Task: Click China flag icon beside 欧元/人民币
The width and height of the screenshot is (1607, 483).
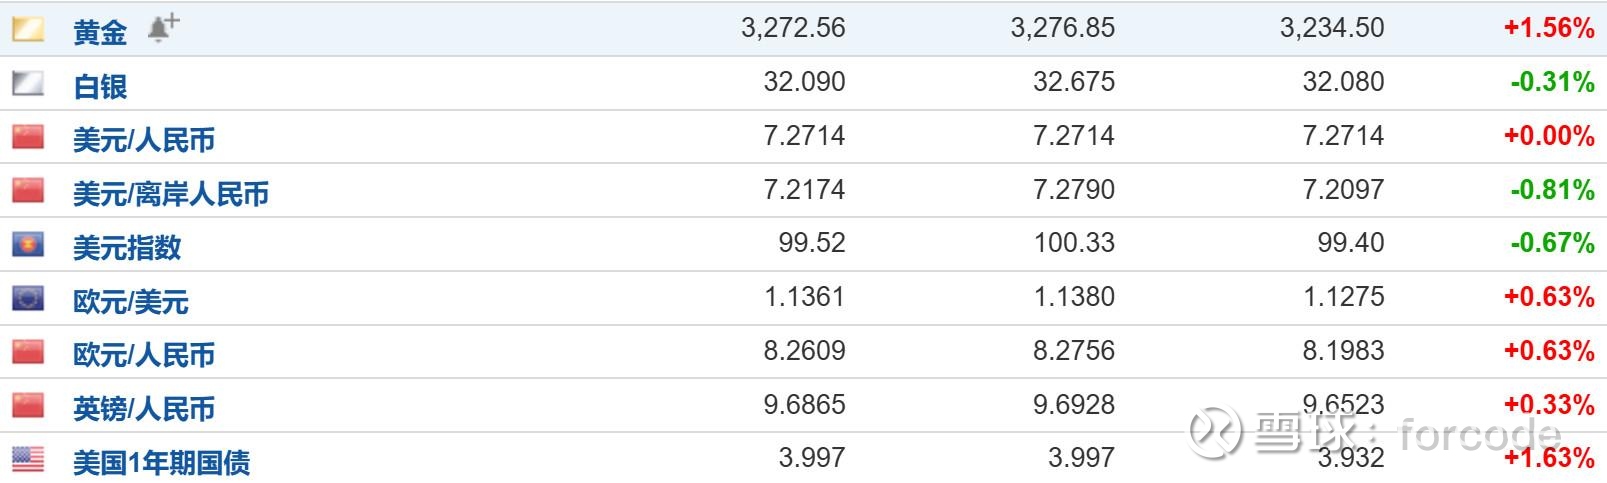Action: (x=28, y=352)
